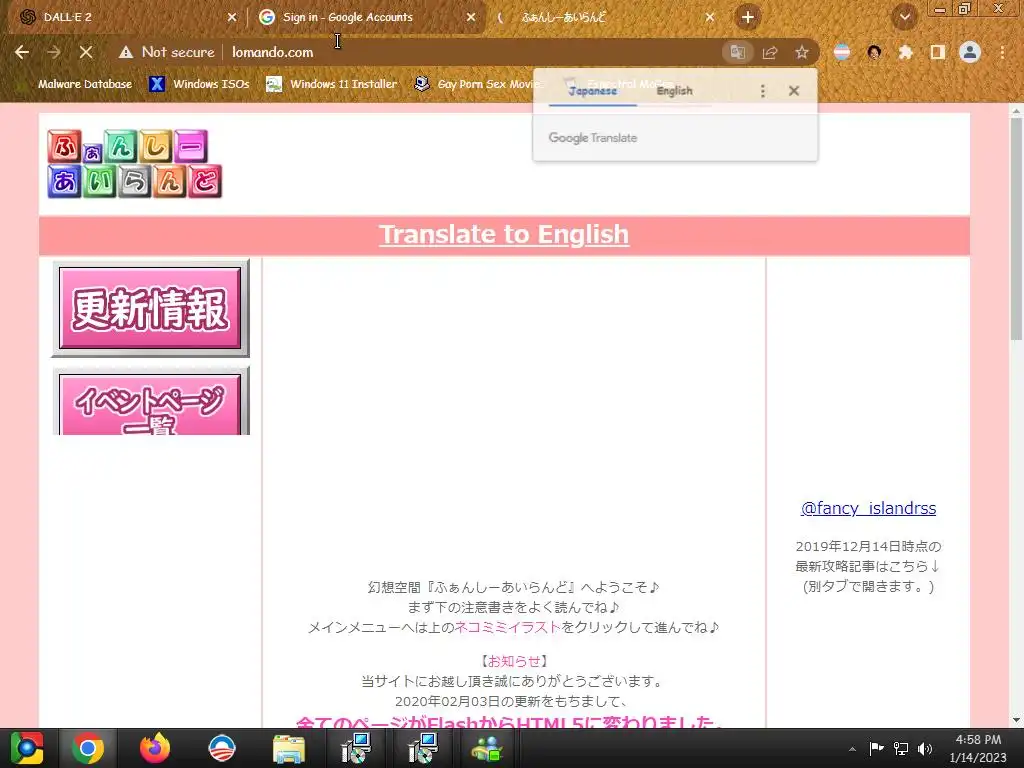Open the Chrome profile avatar

970,52
